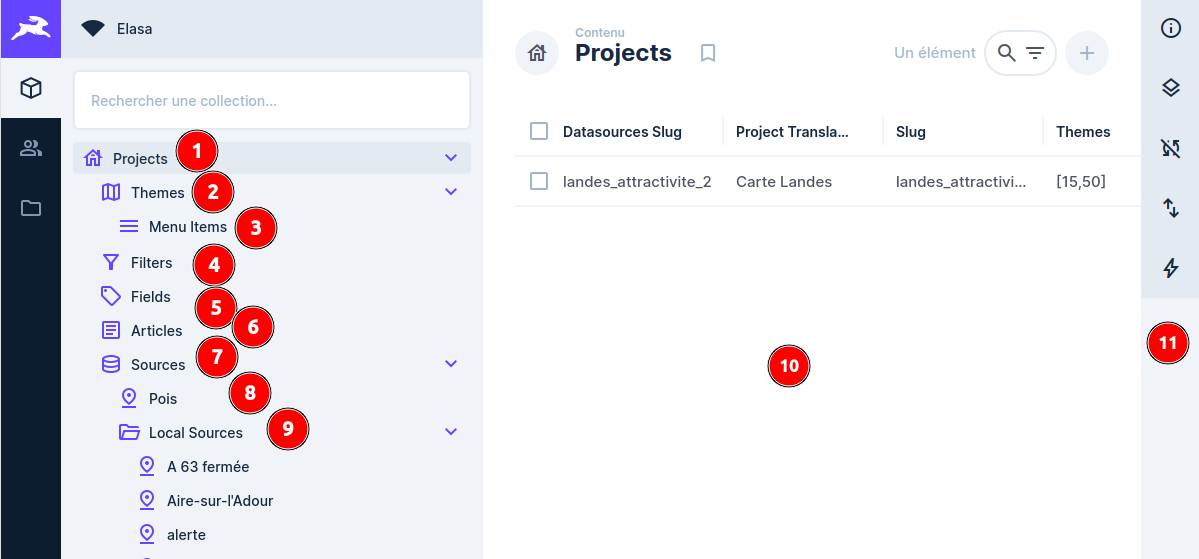Click the Articles document icon
The image size is (1199, 559).
coord(111,330)
